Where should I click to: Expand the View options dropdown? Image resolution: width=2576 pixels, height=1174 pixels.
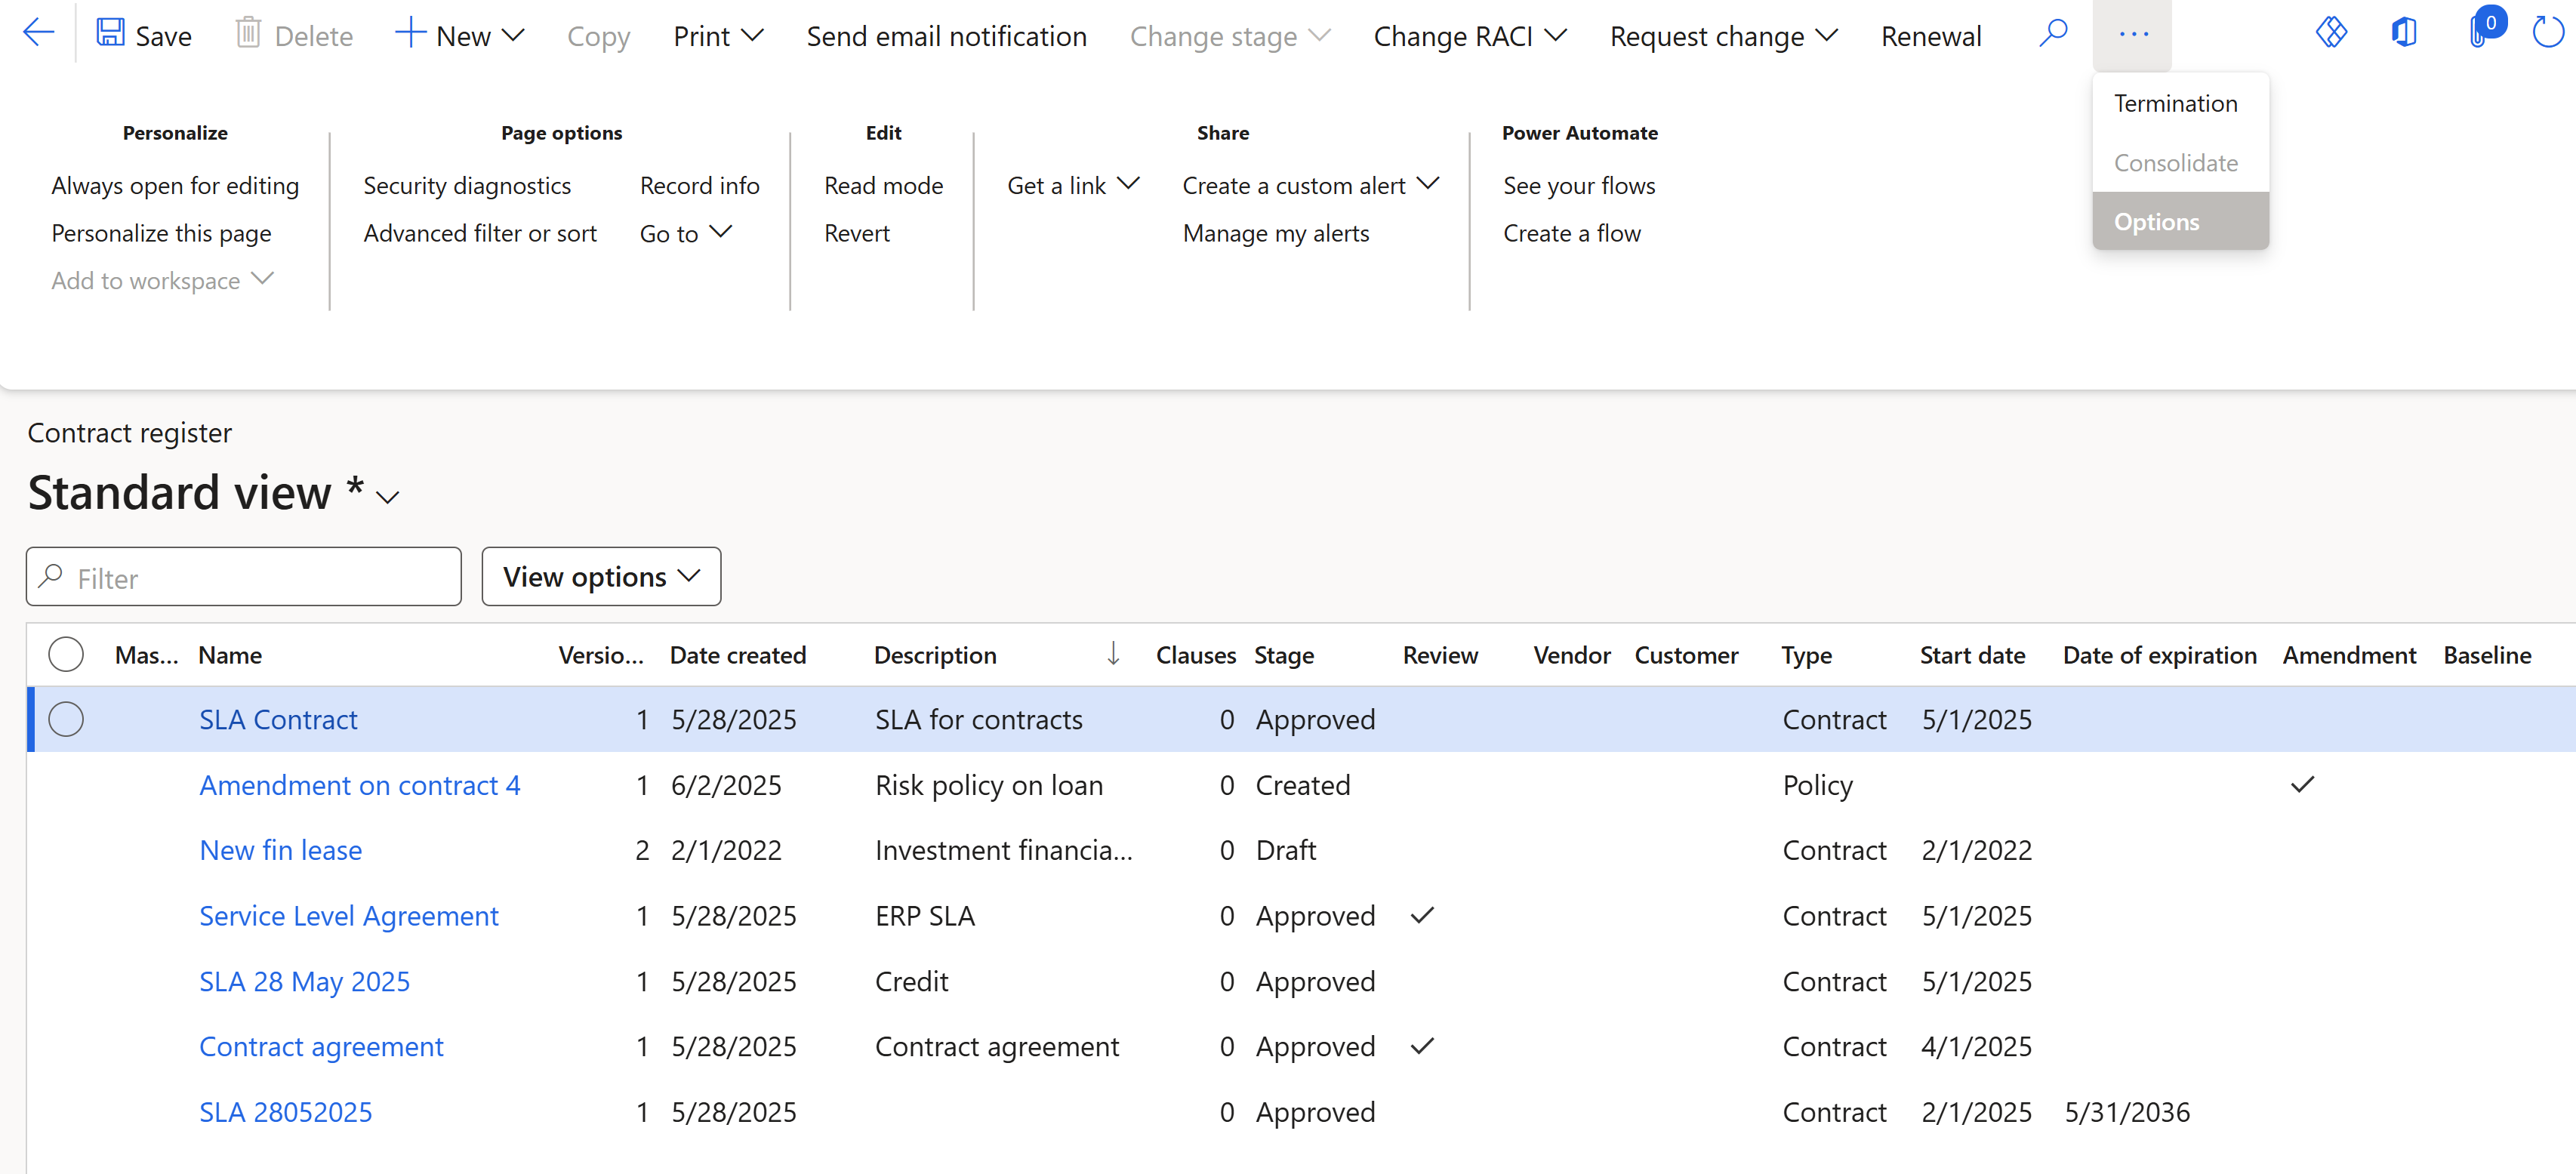(601, 577)
